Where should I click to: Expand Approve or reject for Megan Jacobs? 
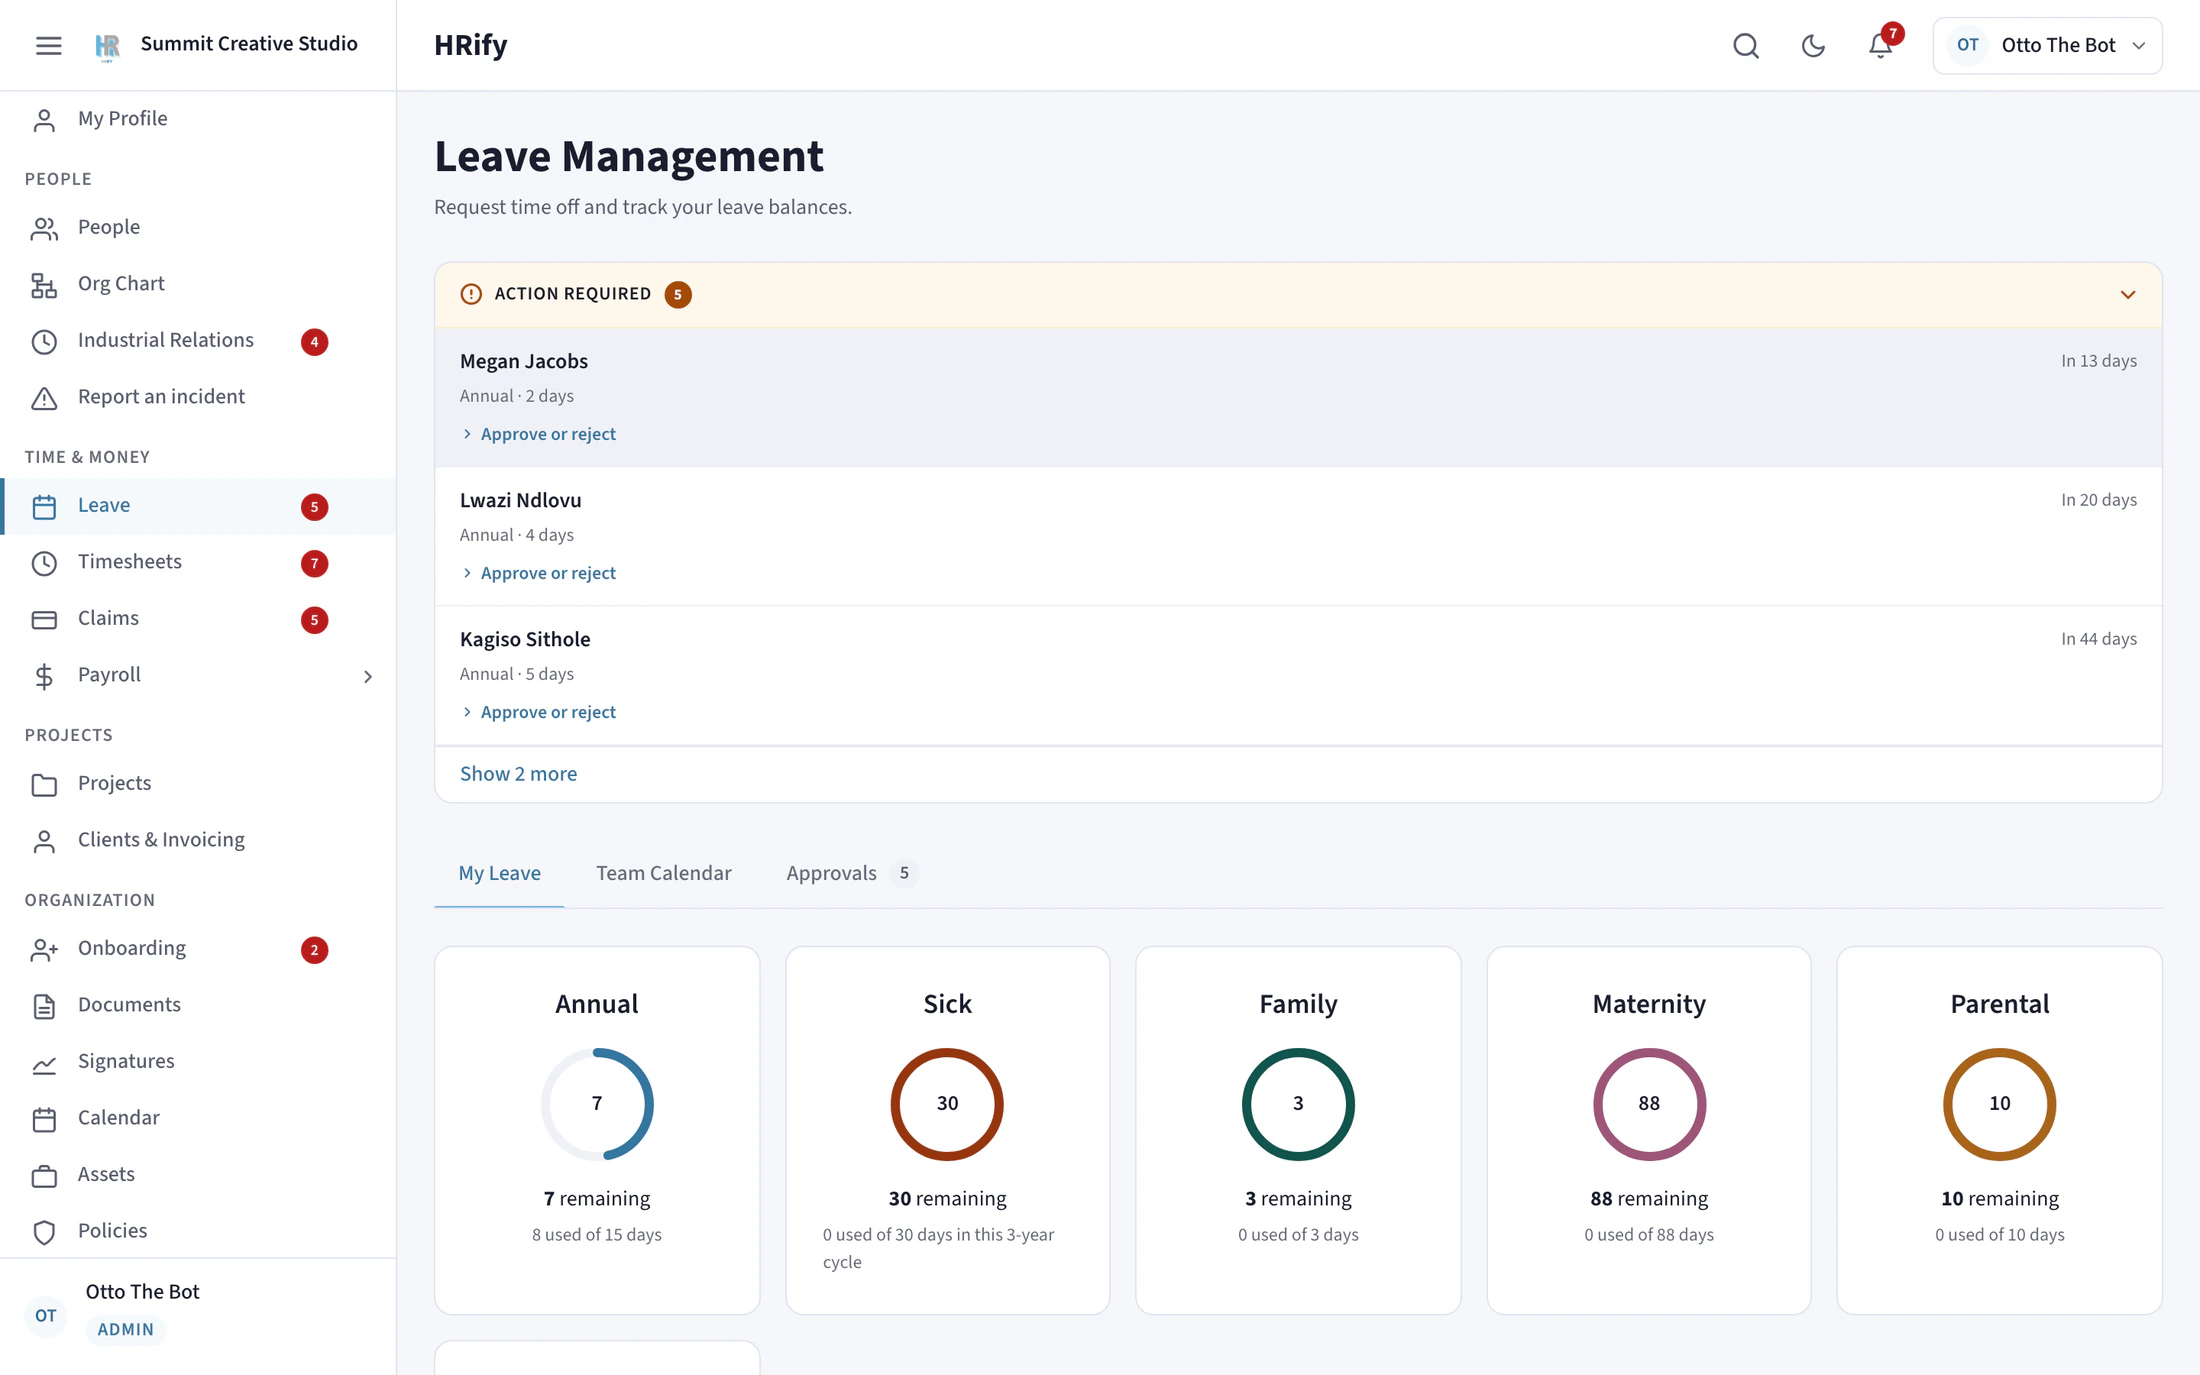(x=538, y=434)
